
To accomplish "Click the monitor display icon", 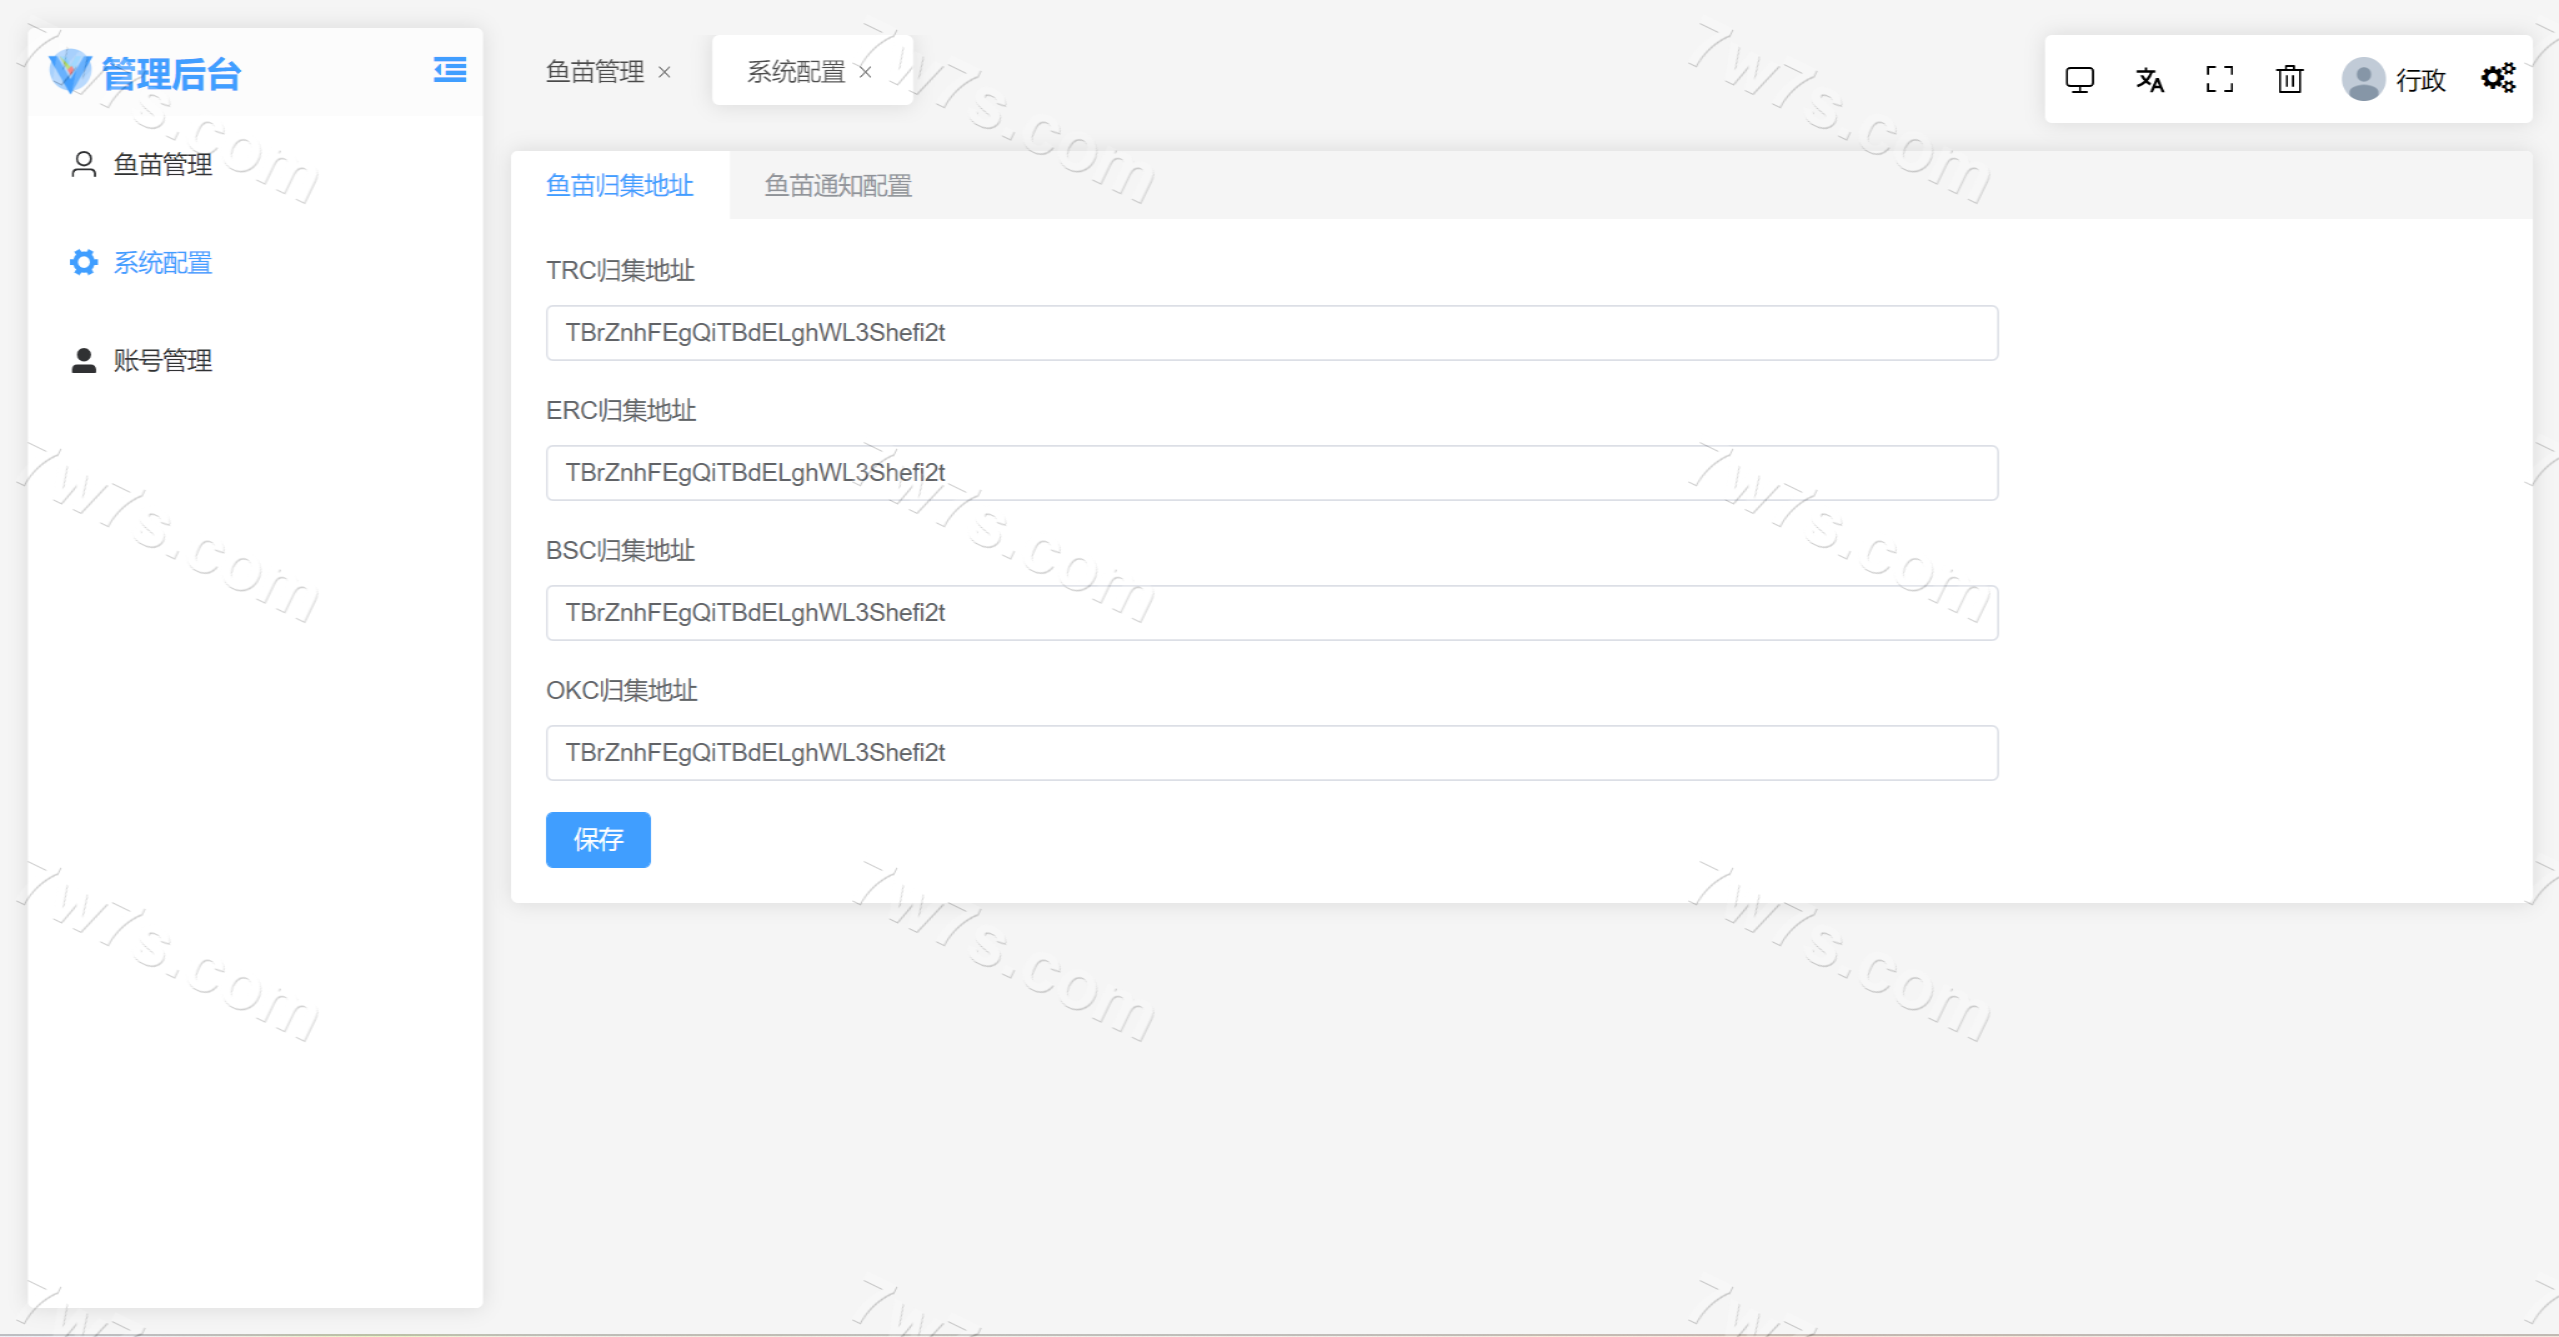I will click(x=2079, y=79).
